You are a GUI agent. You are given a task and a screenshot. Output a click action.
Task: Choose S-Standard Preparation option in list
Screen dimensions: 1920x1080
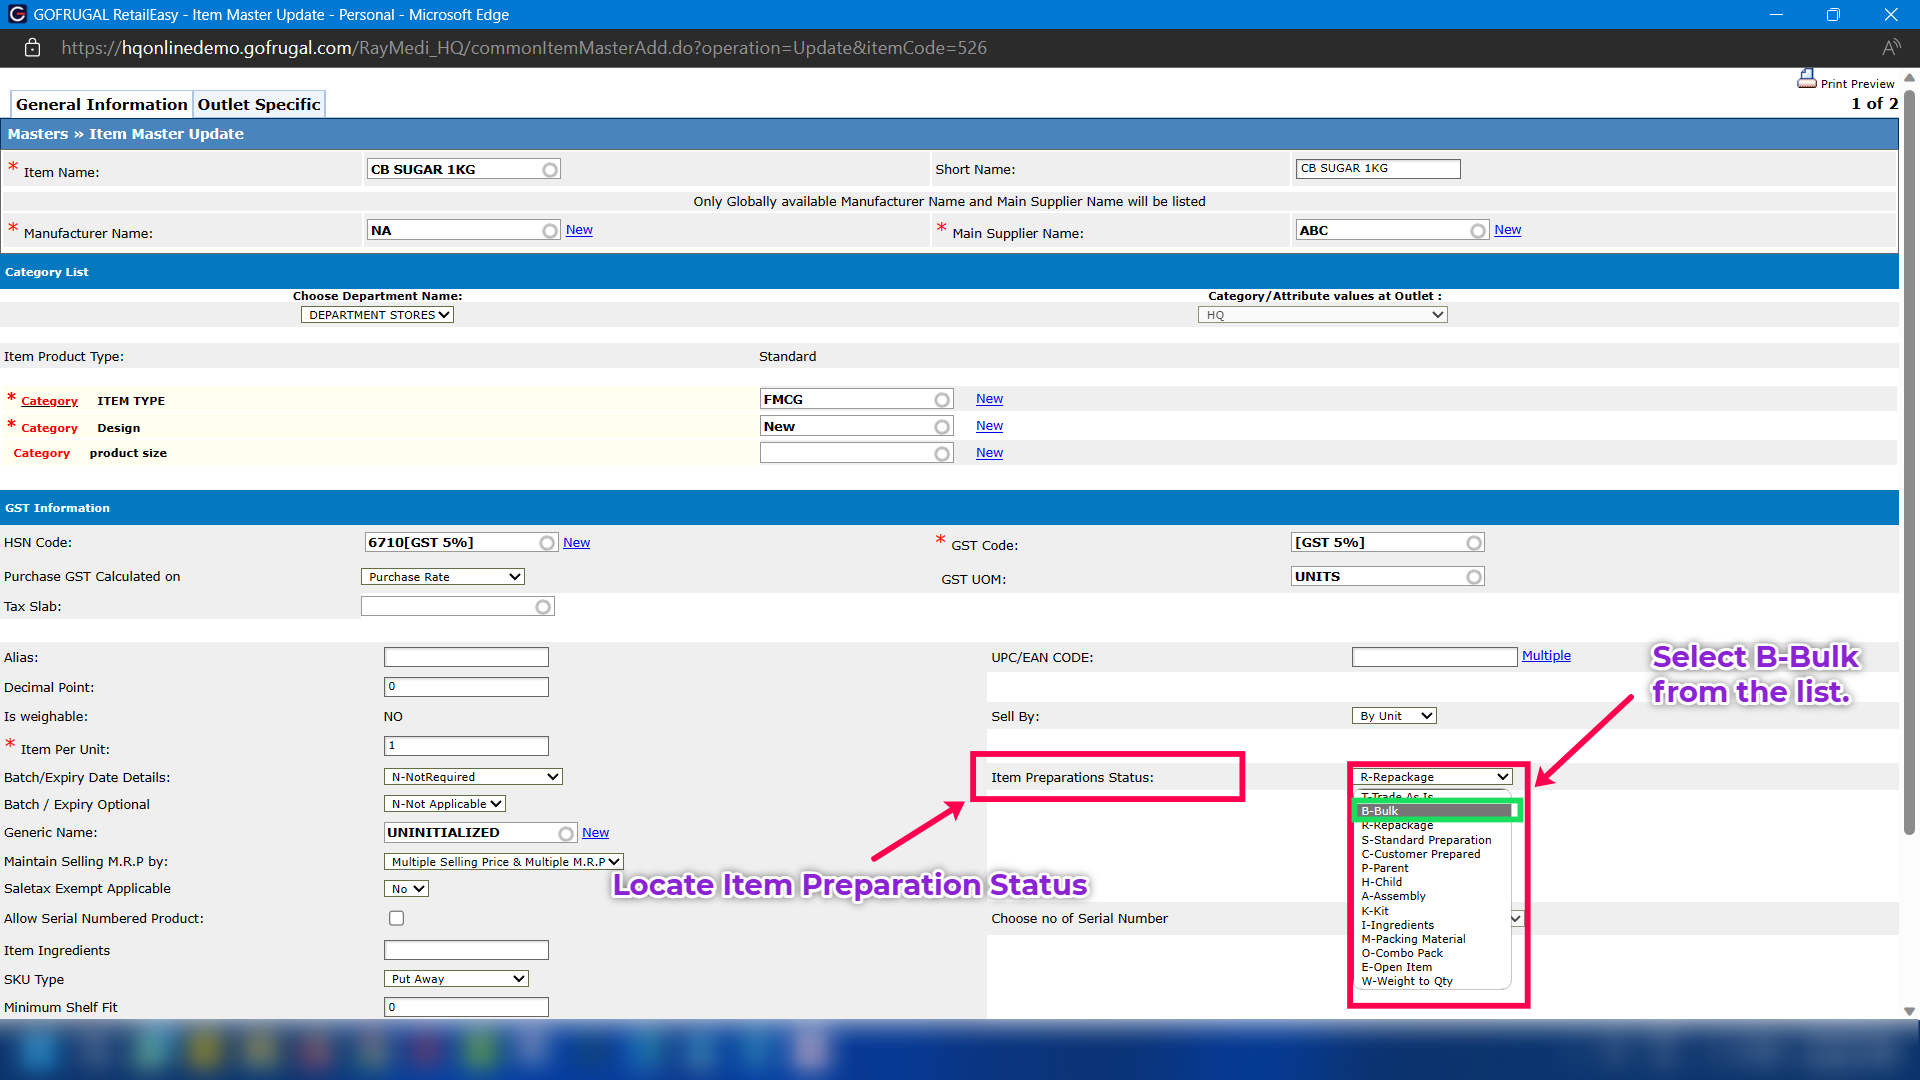1425,840
